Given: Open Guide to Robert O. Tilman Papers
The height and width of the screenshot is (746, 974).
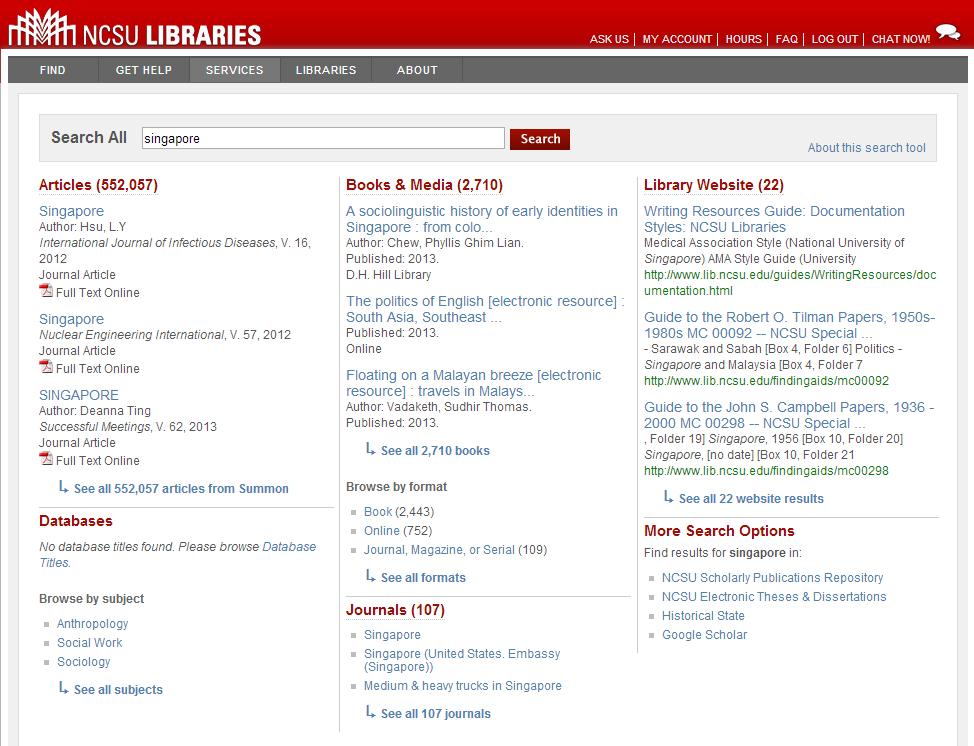Looking at the screenshot, I should 789,325.
